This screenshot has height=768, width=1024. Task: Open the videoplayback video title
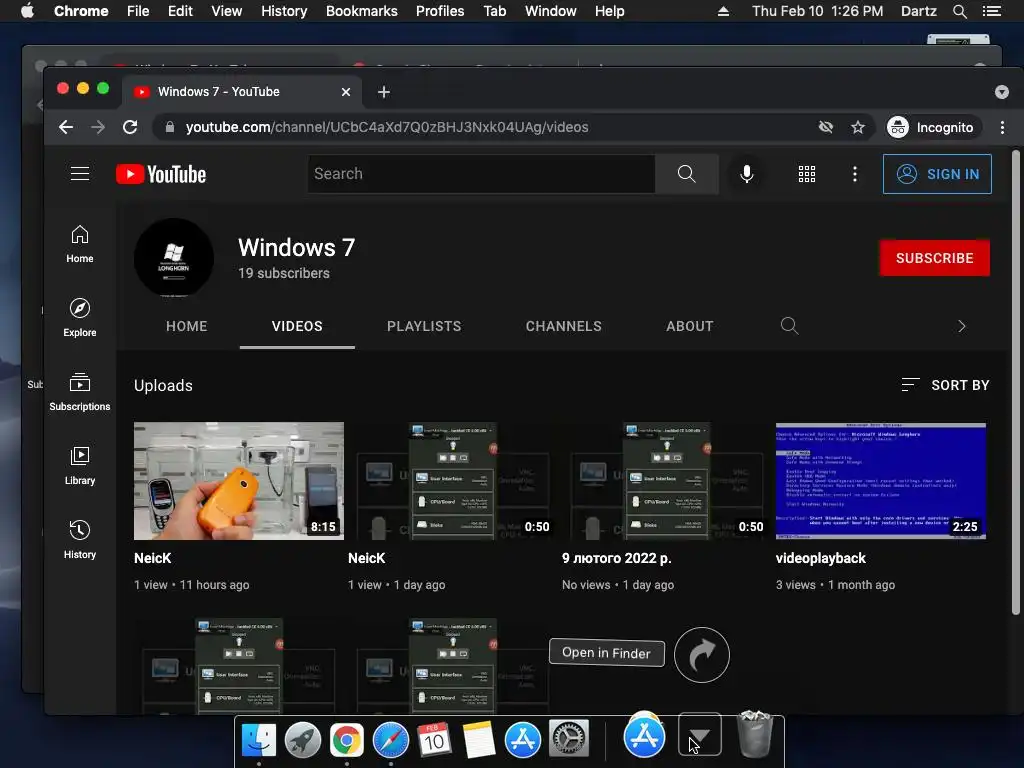tap(821, 558)
